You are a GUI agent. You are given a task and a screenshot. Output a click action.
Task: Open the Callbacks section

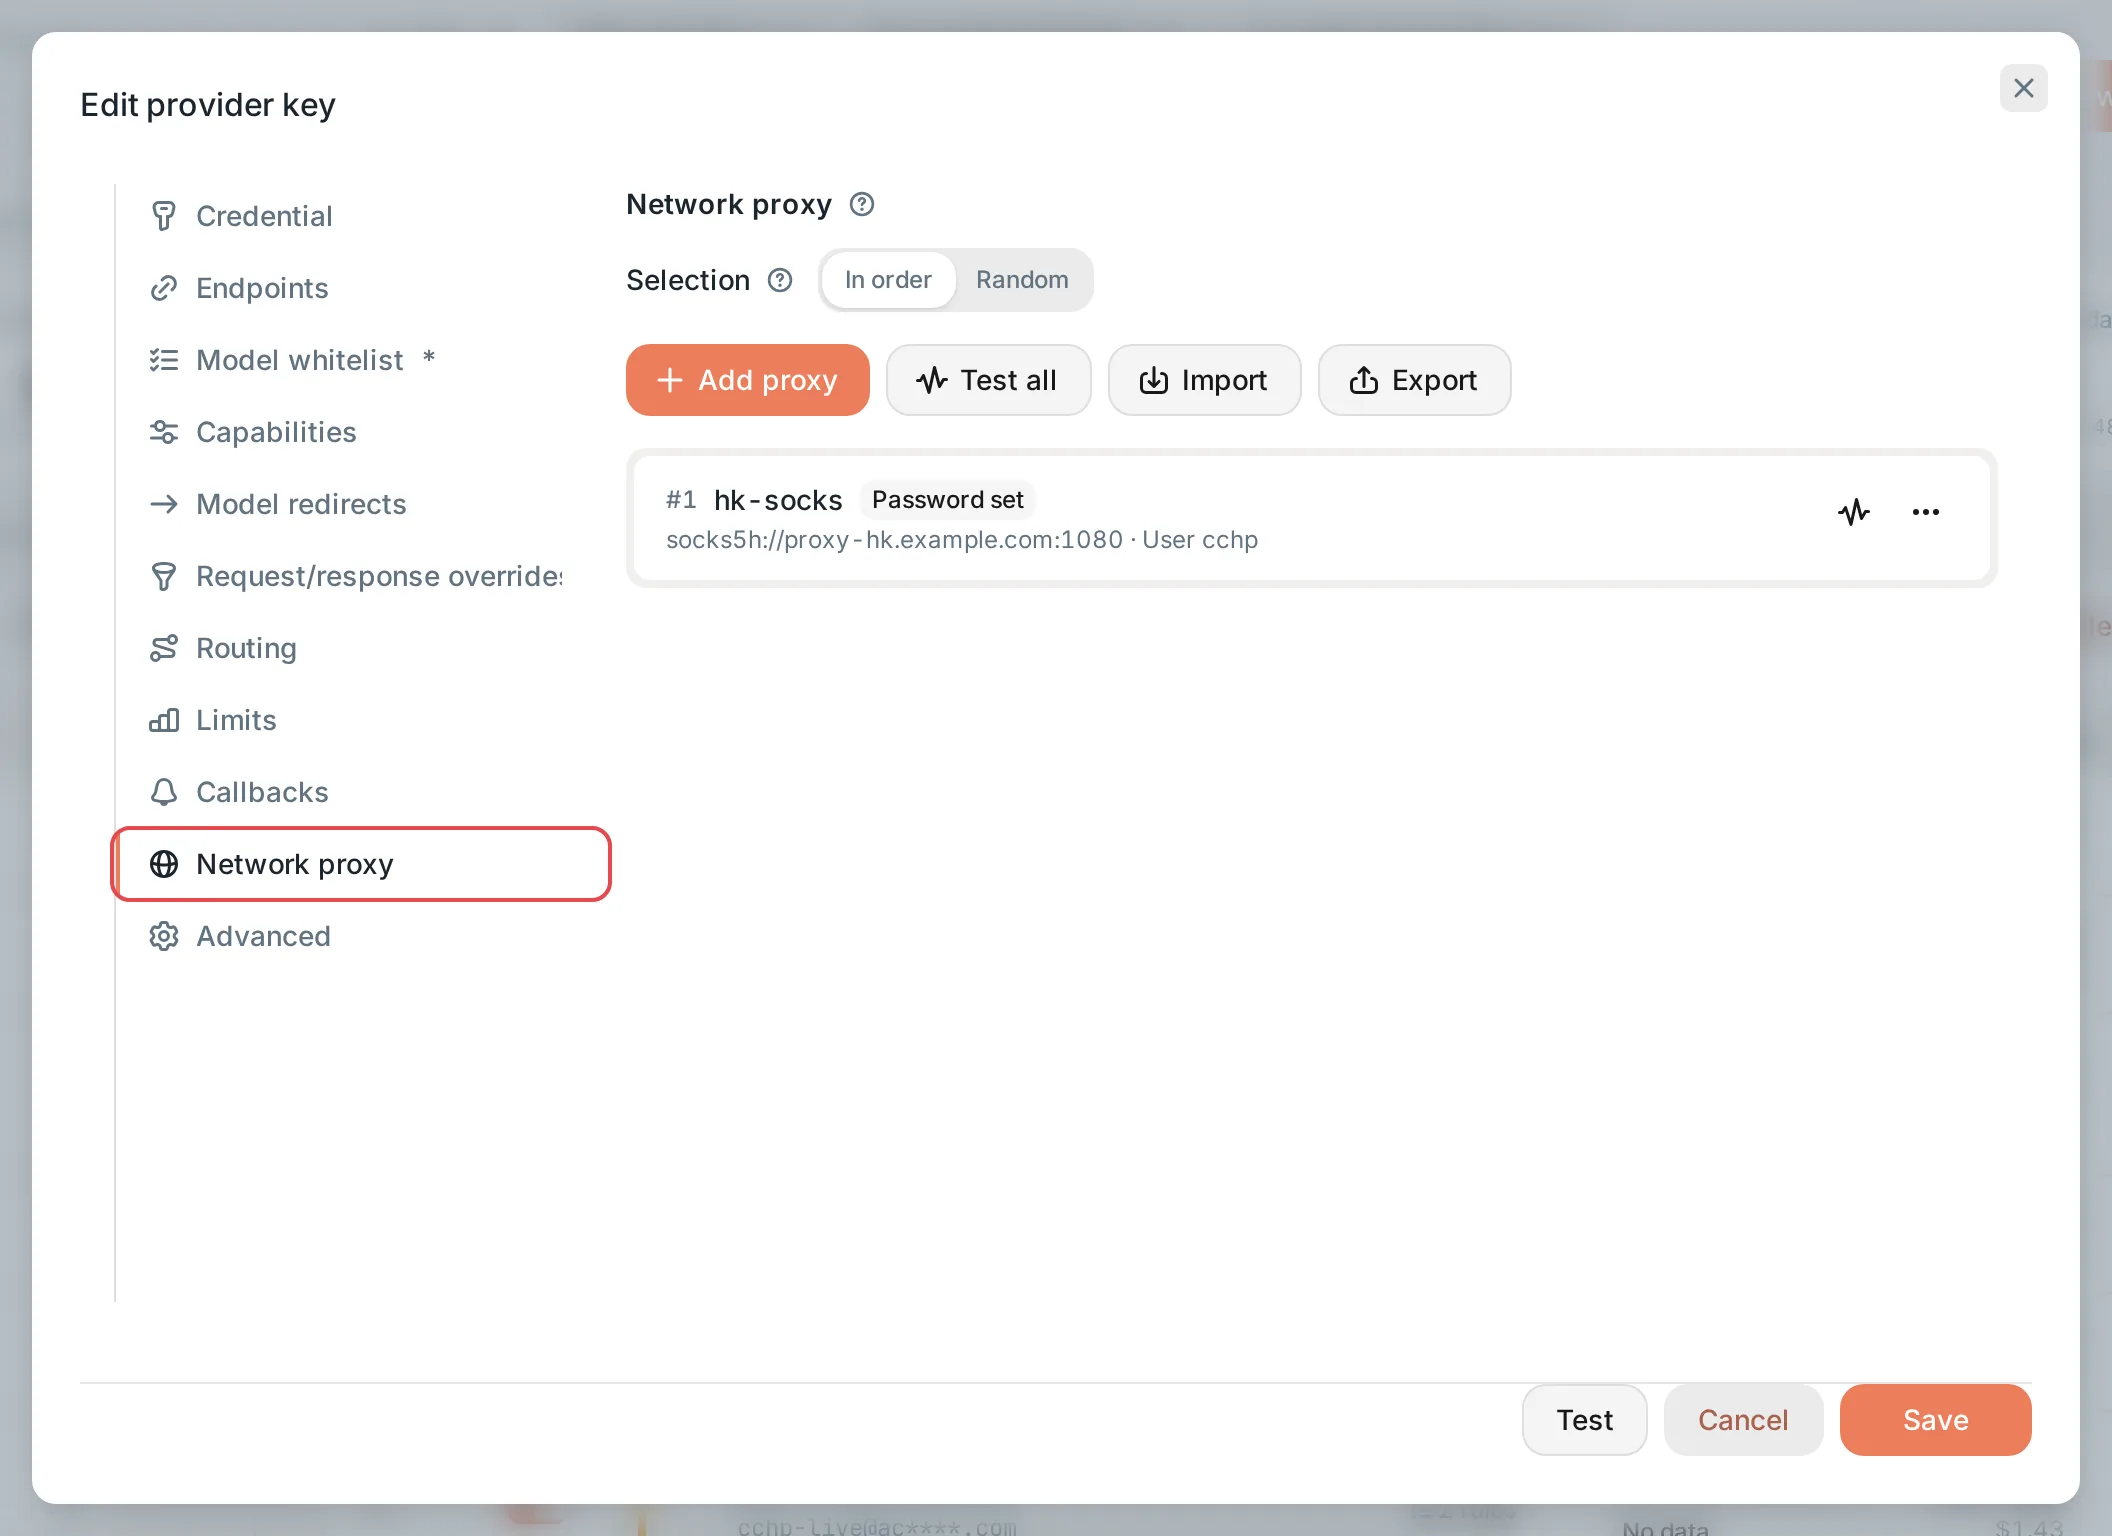coord(360,792)
